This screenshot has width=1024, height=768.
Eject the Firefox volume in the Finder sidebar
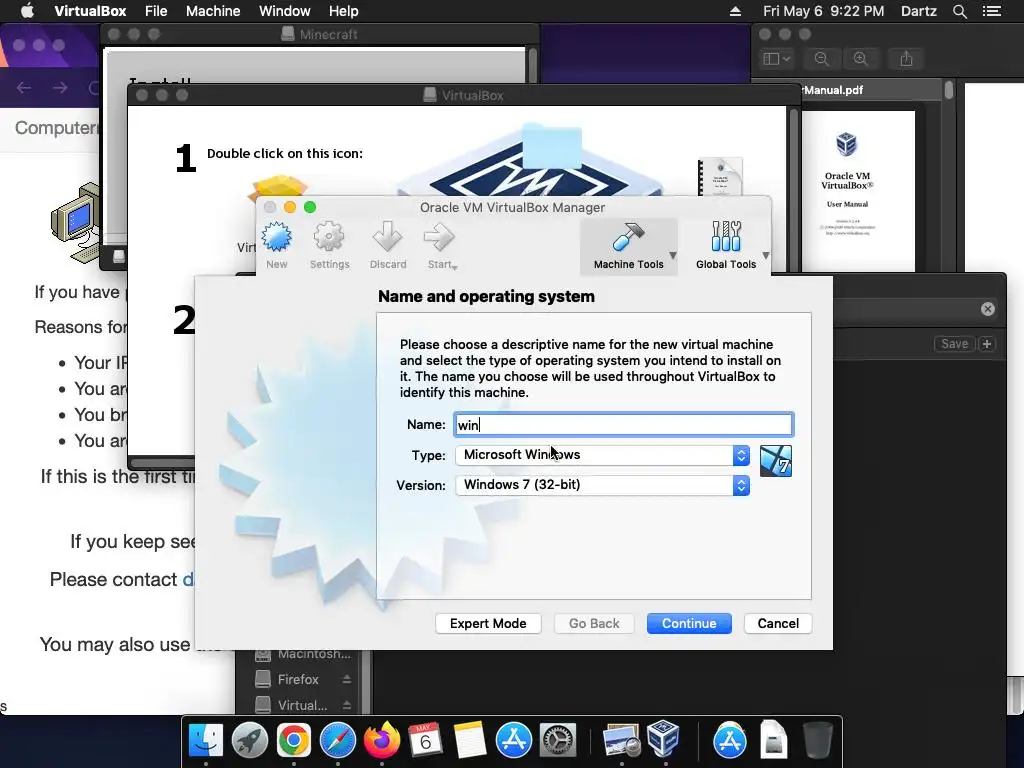[x=347, y=679]
